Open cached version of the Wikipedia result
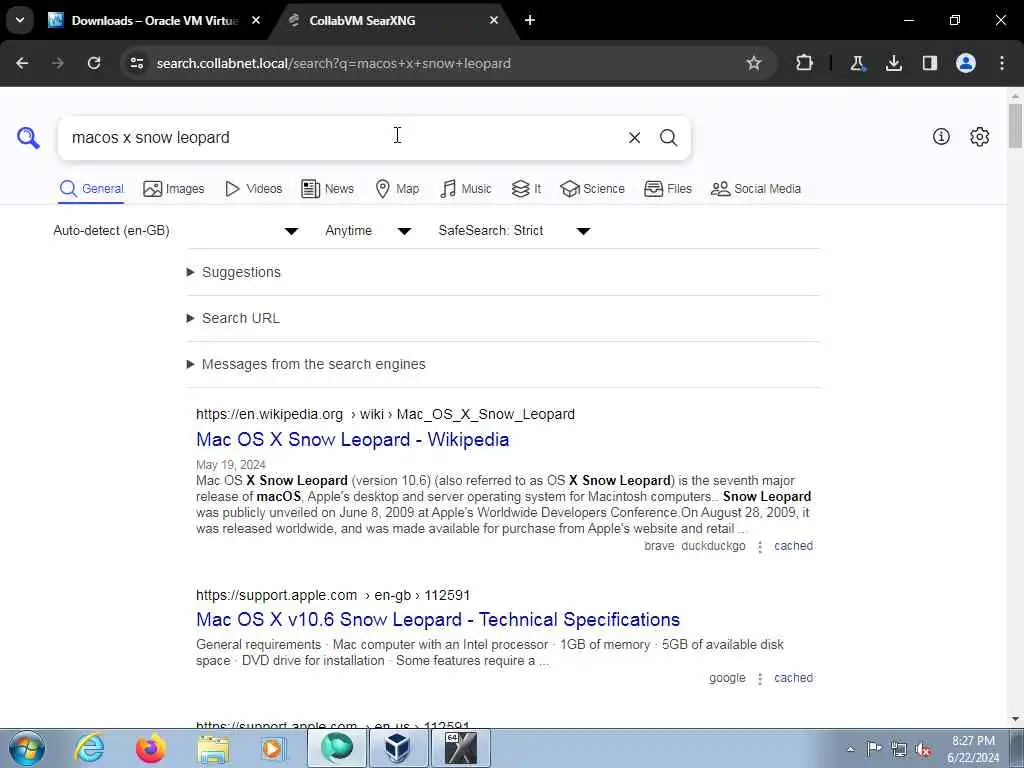Image resolution: width=1024 pixels, height=768 pixels. coord(793,546)
